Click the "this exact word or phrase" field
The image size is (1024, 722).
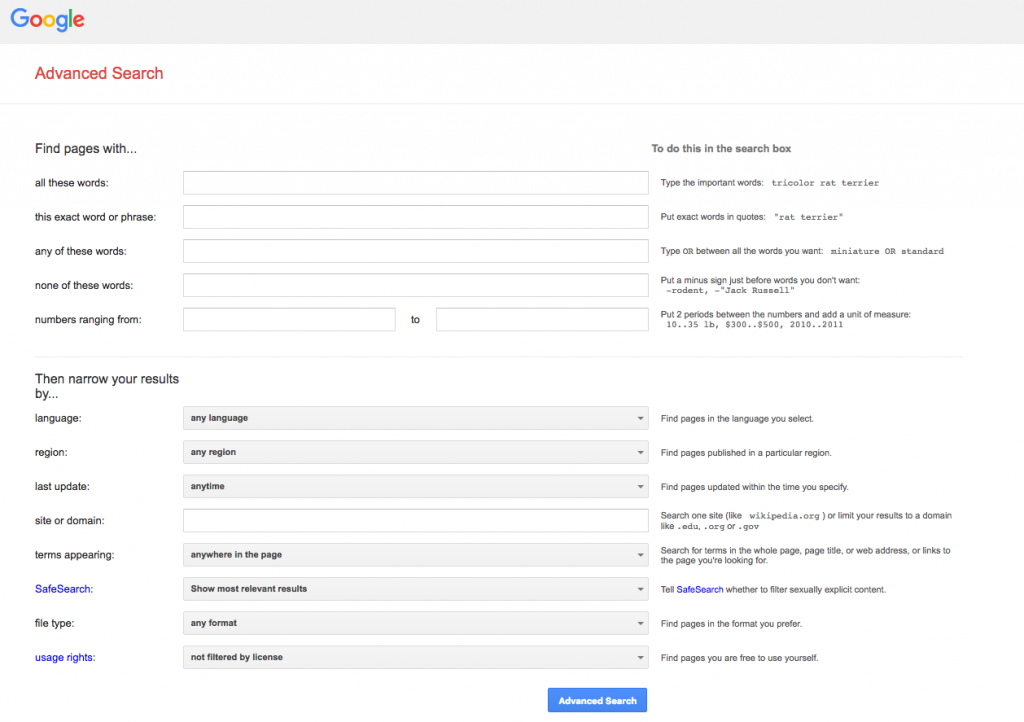(x=415, y=217)
